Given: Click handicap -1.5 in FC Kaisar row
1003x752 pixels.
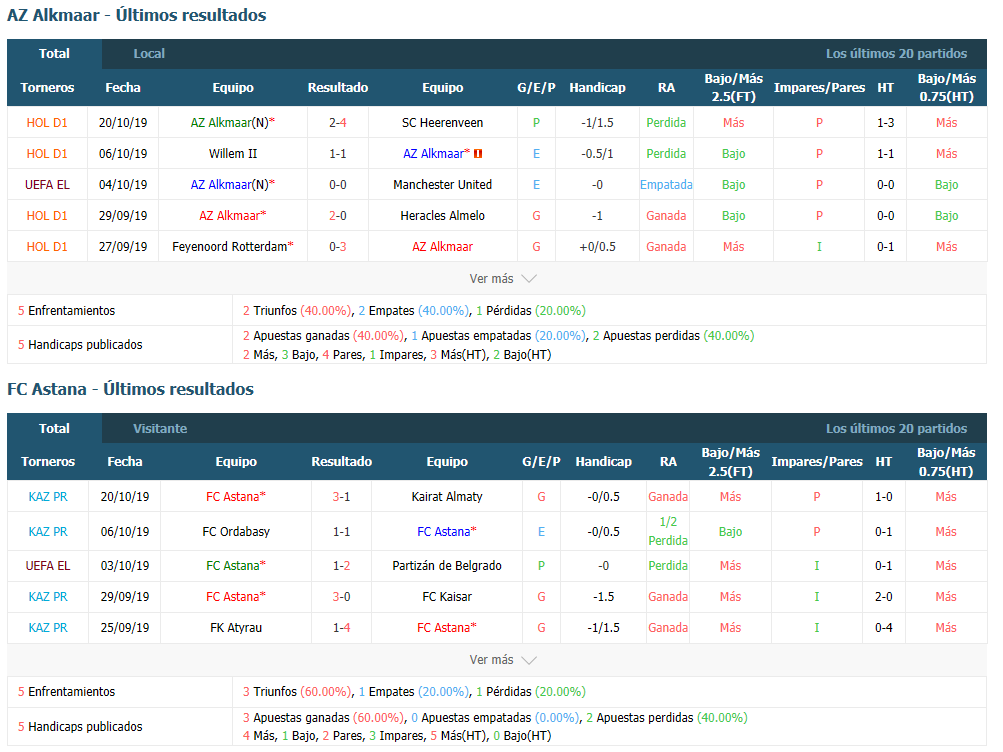Looking at the screenshot, I should pyautogui.click(x=603, y=597).
